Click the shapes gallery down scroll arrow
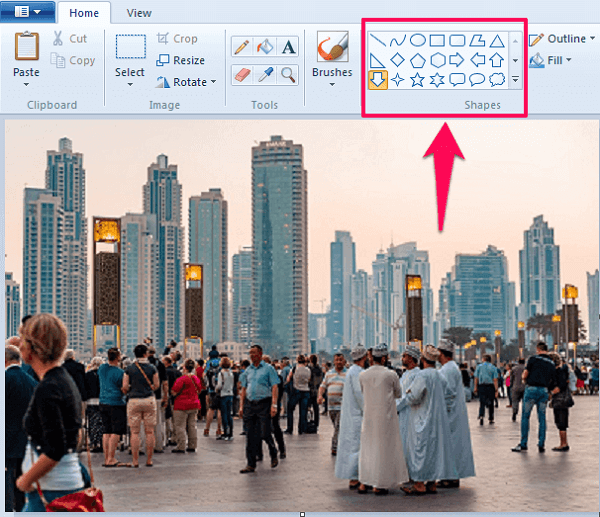600x517 pixels. (515, 60)
